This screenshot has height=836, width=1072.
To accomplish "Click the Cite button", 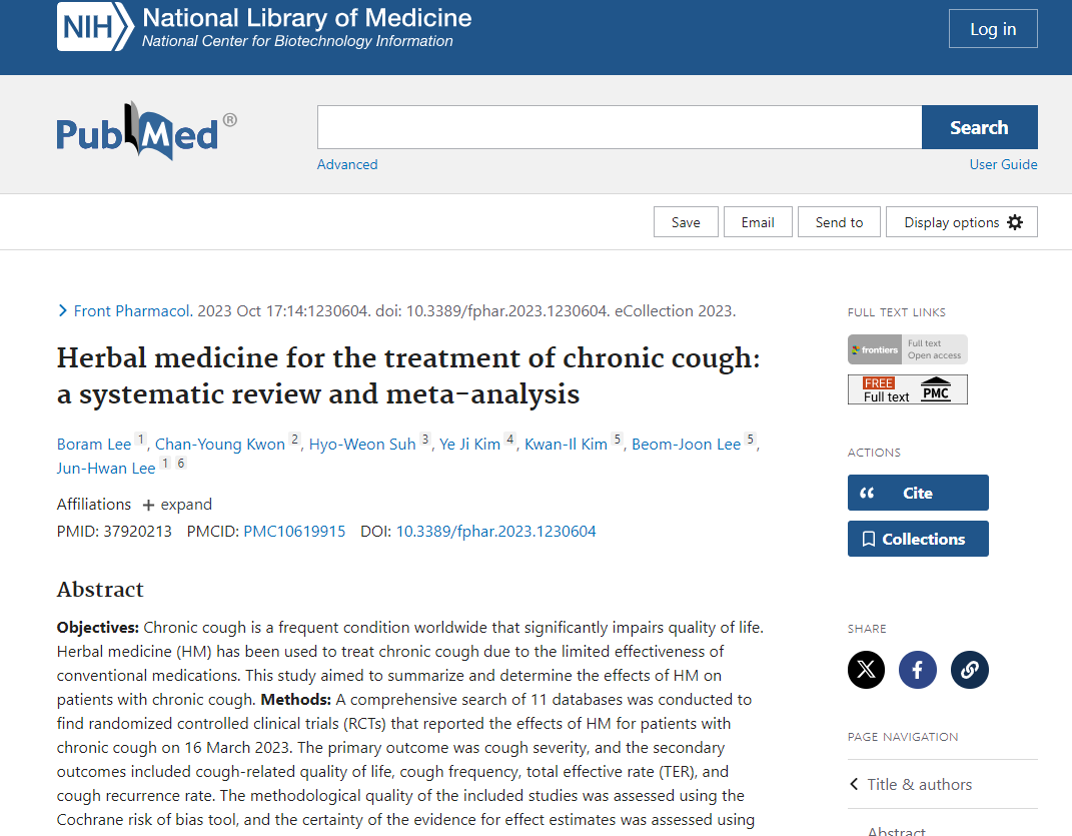I will click(917, 493).
